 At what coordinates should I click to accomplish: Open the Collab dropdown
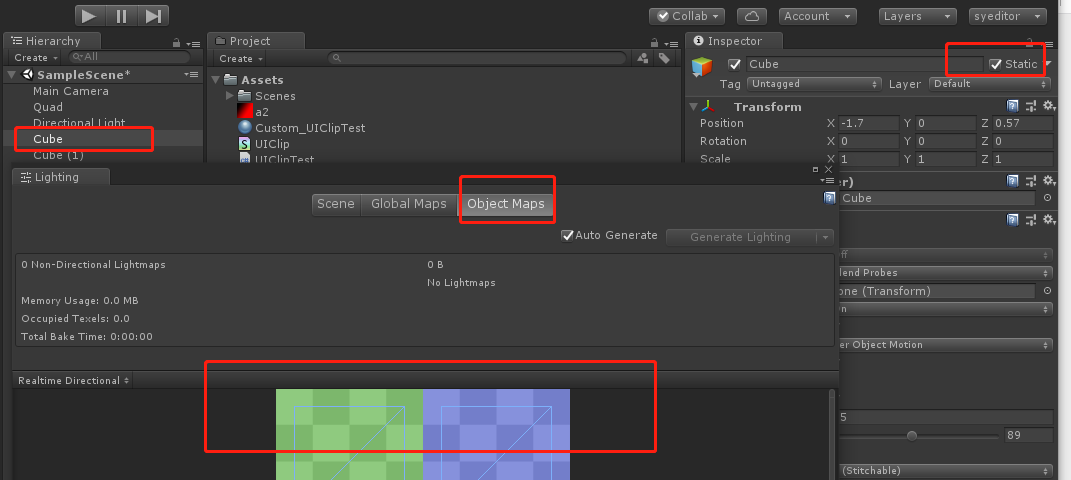(x=687, y=16)
